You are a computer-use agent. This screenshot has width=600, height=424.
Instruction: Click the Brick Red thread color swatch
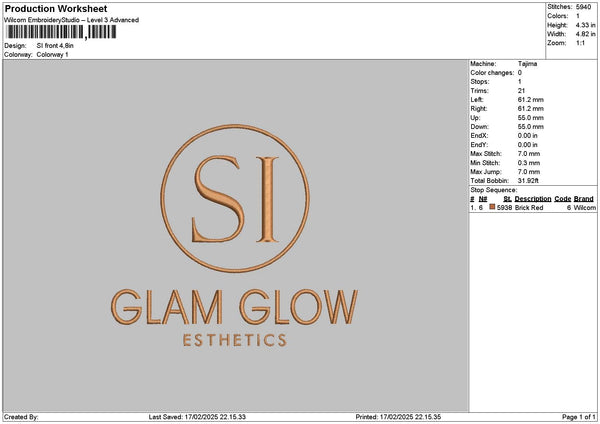pos(492,207)
